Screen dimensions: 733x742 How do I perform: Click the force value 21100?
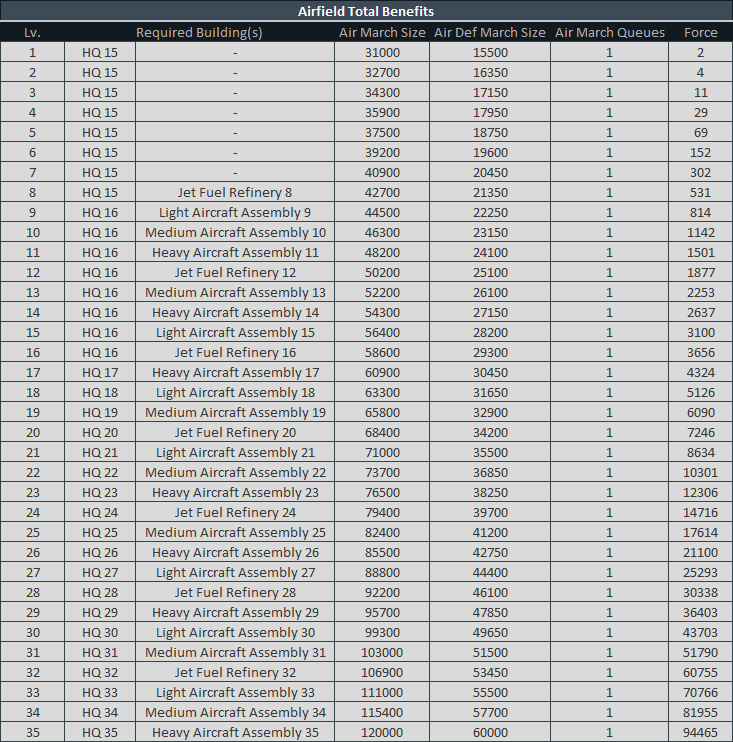(700, 552)
